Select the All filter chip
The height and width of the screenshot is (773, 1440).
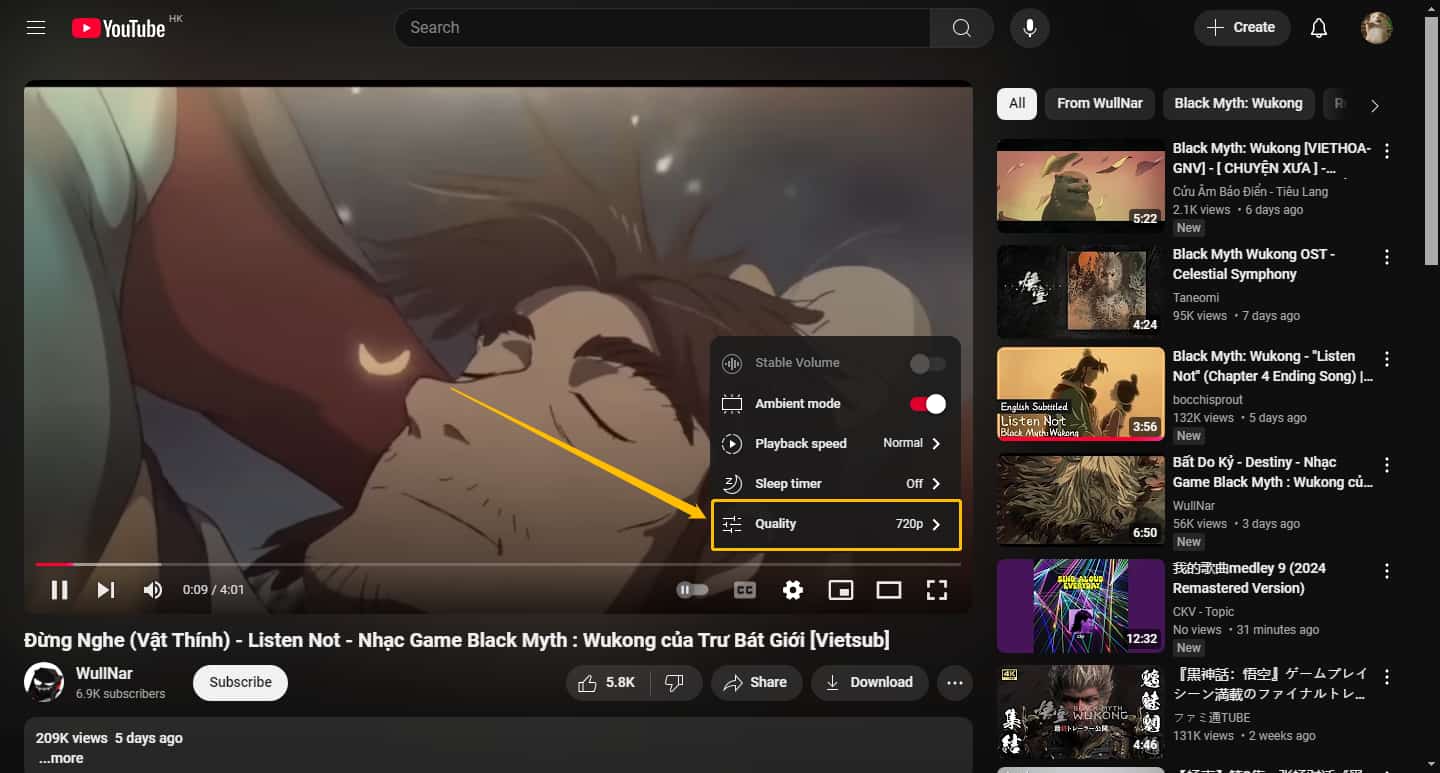coord(1017,103)
